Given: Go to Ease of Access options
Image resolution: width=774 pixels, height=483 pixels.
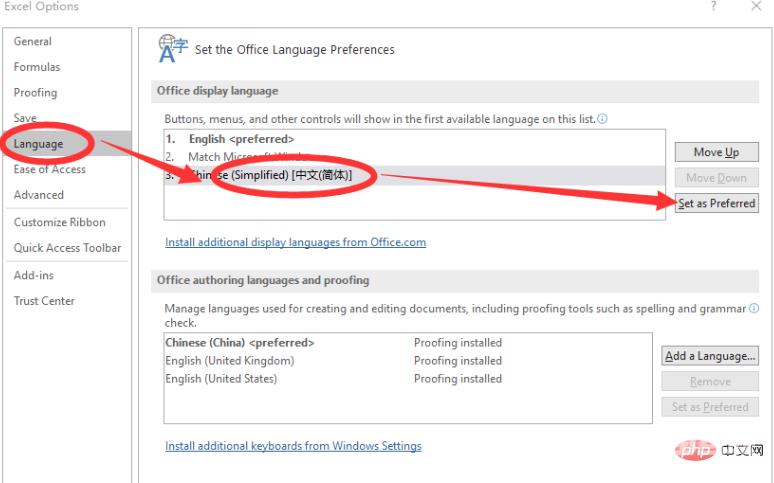Looking at the screenshot, I should [50, 170].
